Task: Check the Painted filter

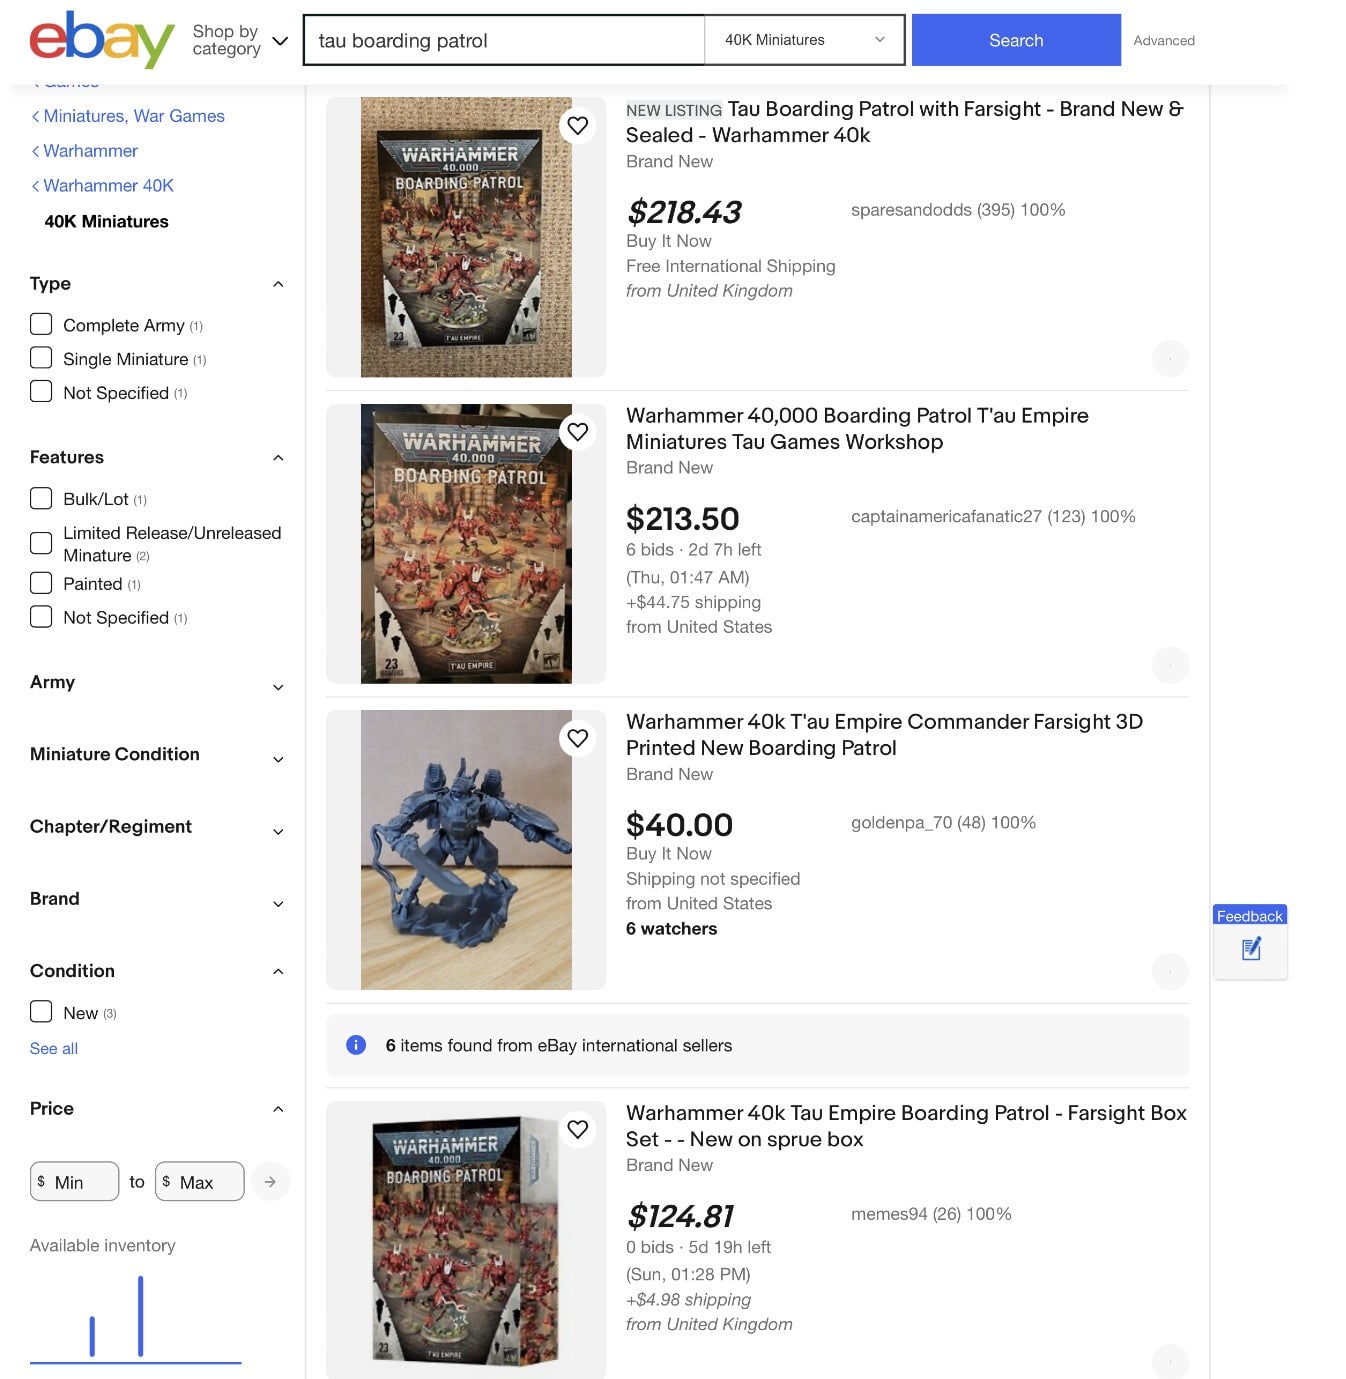Action: click(x=41, y=582)
